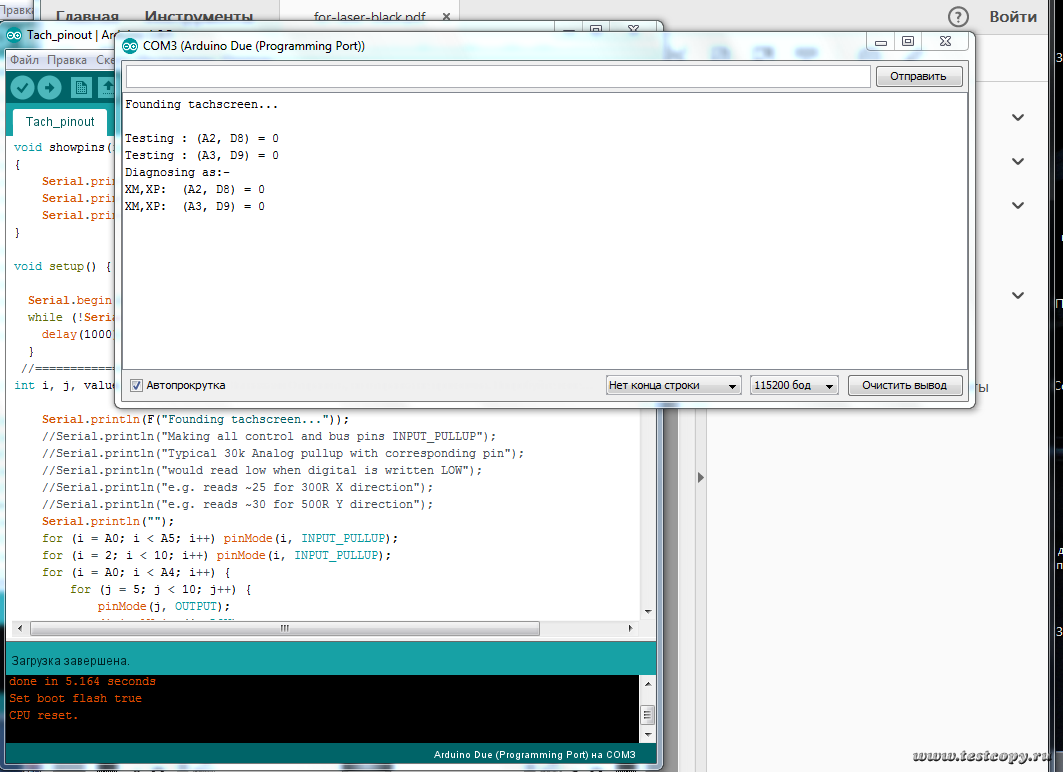Open the 115200 бод baud rate dropdown

point(795,385)
